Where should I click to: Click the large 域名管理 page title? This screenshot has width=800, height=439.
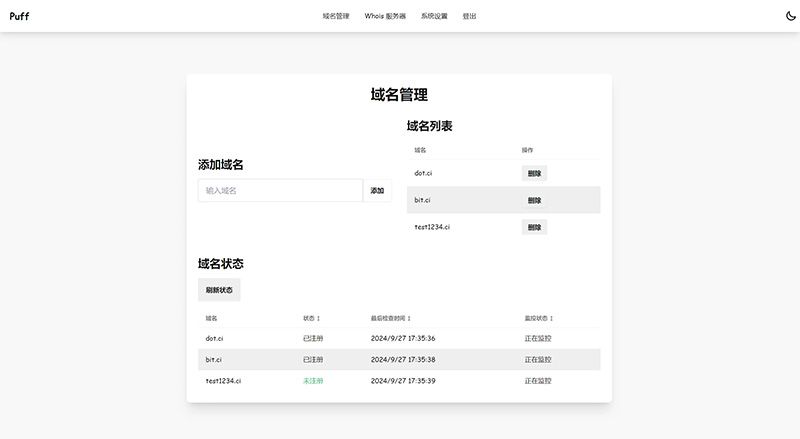[x=399, y=94]
